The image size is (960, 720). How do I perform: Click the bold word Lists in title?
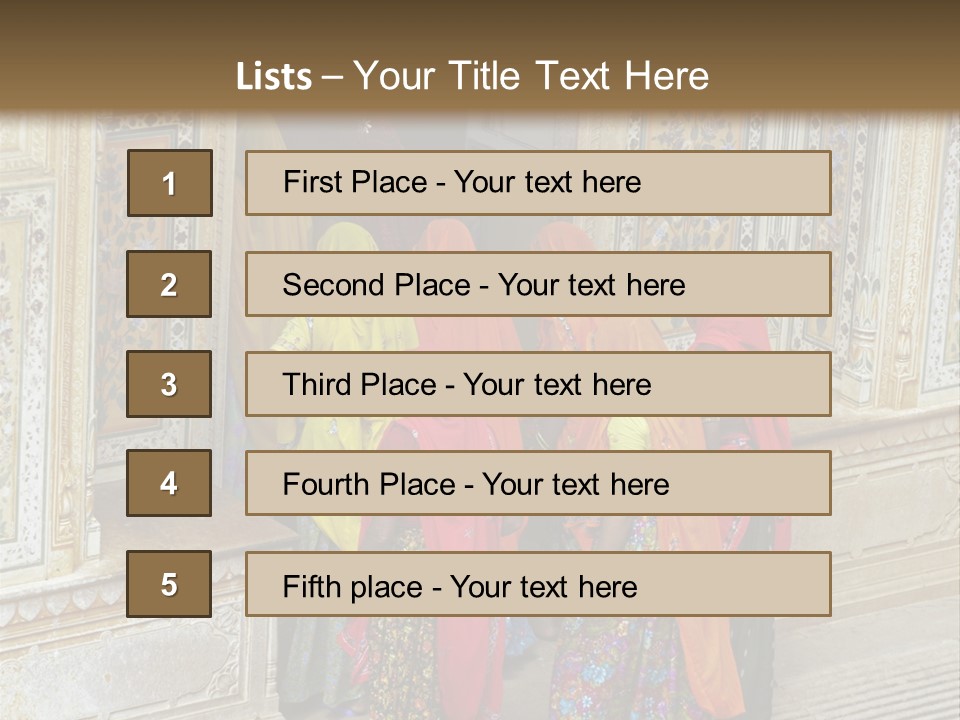(x=273, y=77)
